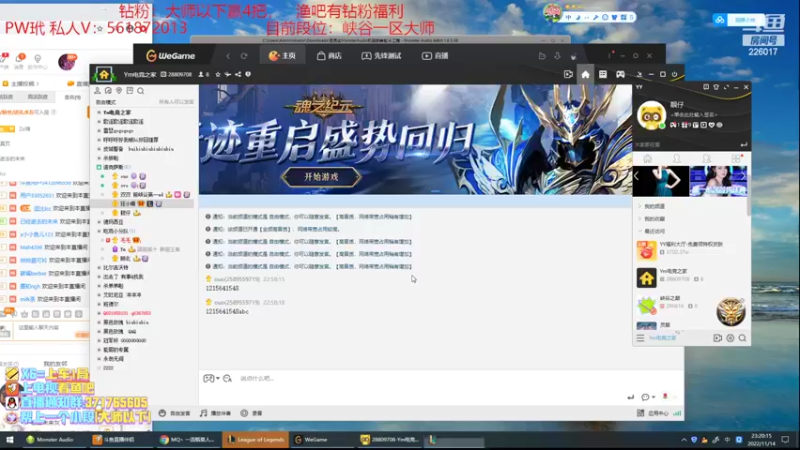Click location pin icon in channel sidebar
The height and width of the screenshot is (450, 800).
pyautogui.click(x=119, y=90)
